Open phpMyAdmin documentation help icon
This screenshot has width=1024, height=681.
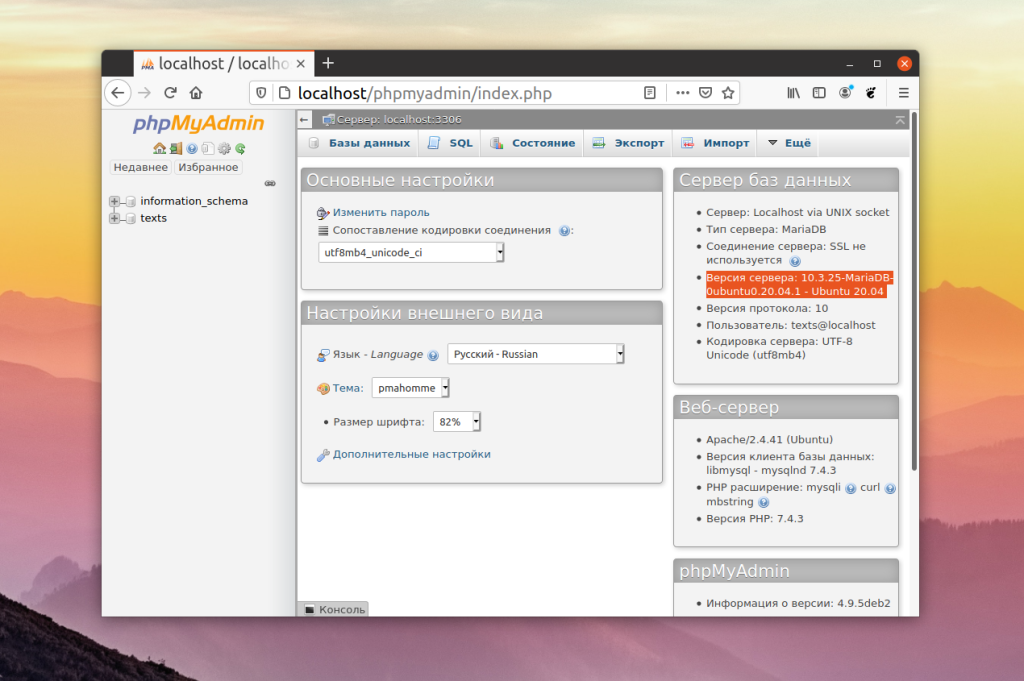pos(192,148)
